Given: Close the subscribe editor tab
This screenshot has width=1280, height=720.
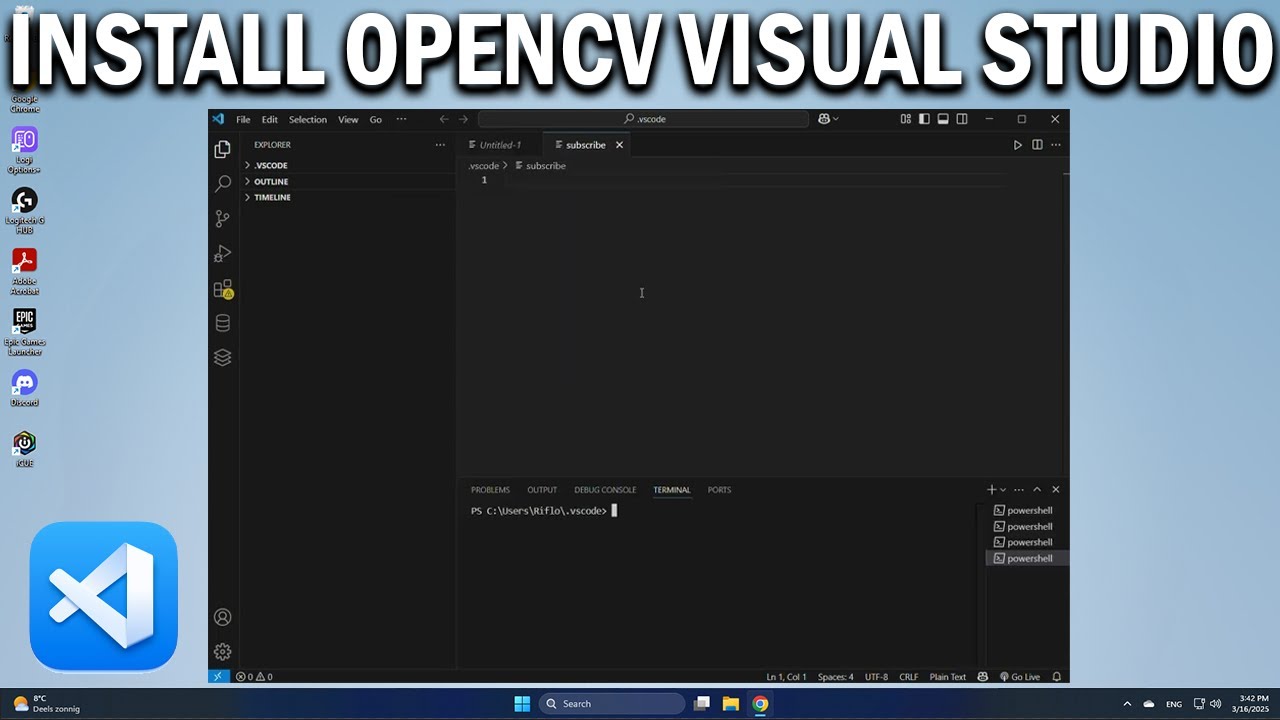Looking at the screenshot, I should coord(619,145).
